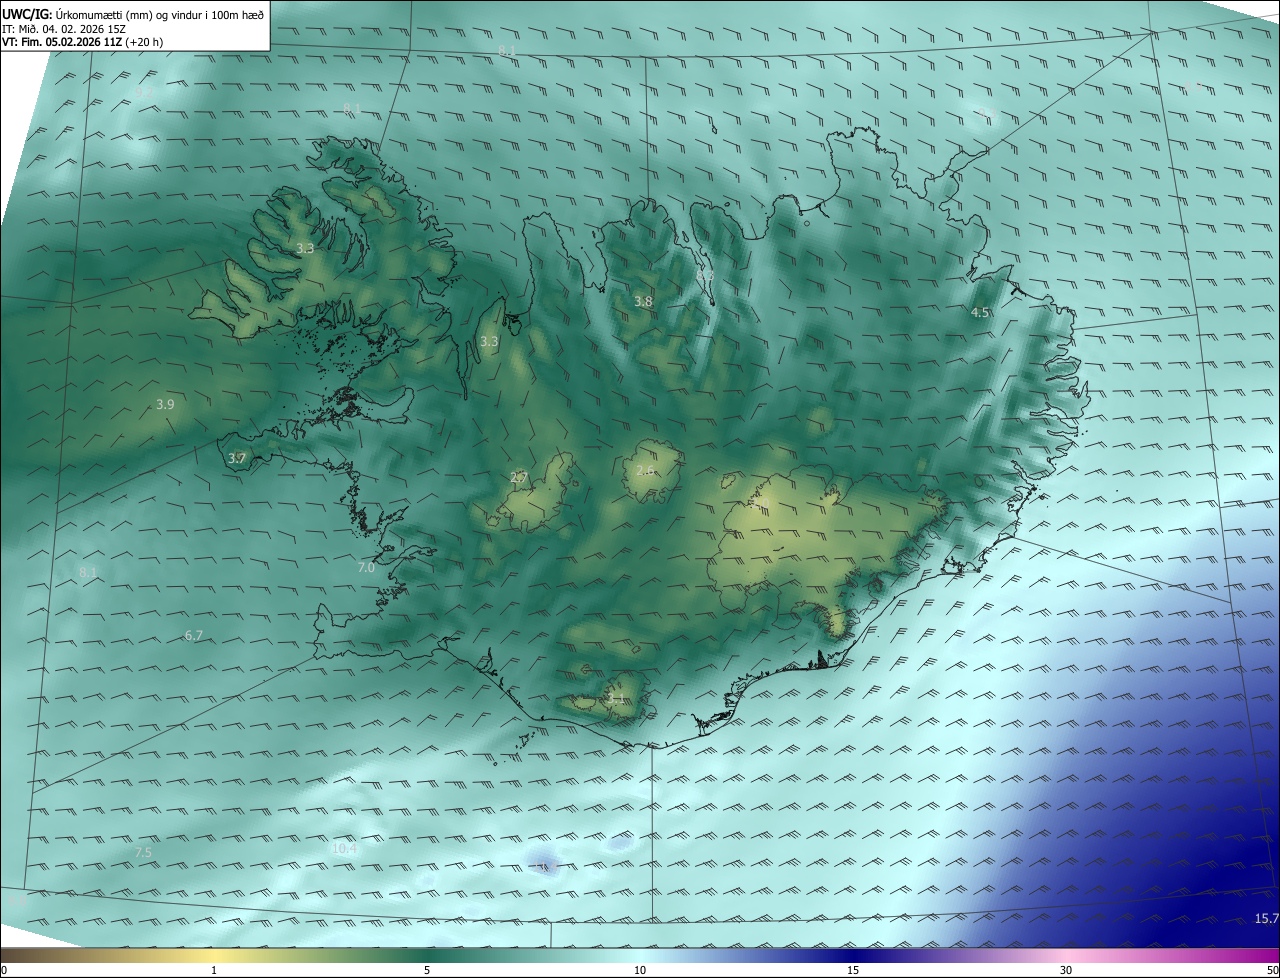Click the 'VT: Fim. 05.02.2026 11Z (+20 h)' line
This screenshot has height=978, width=1280.
[83, 42]
